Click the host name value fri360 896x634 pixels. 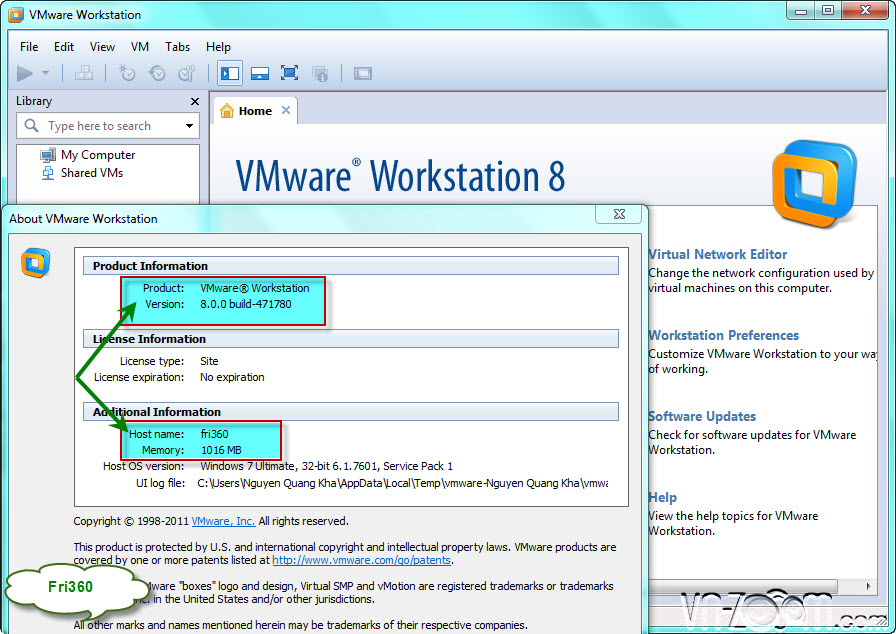(x=214, y=434)
